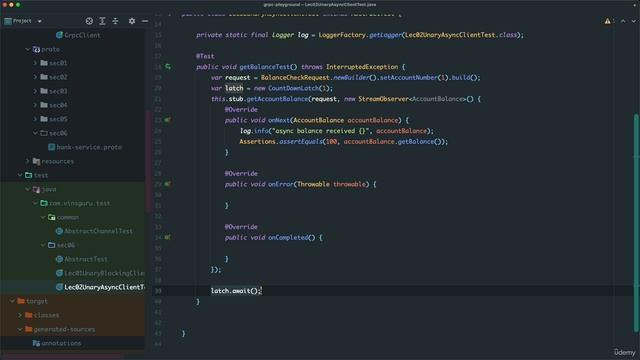Select the sec06 test package
This screenshot has width=640, height=360.
(x=61, y=245)
